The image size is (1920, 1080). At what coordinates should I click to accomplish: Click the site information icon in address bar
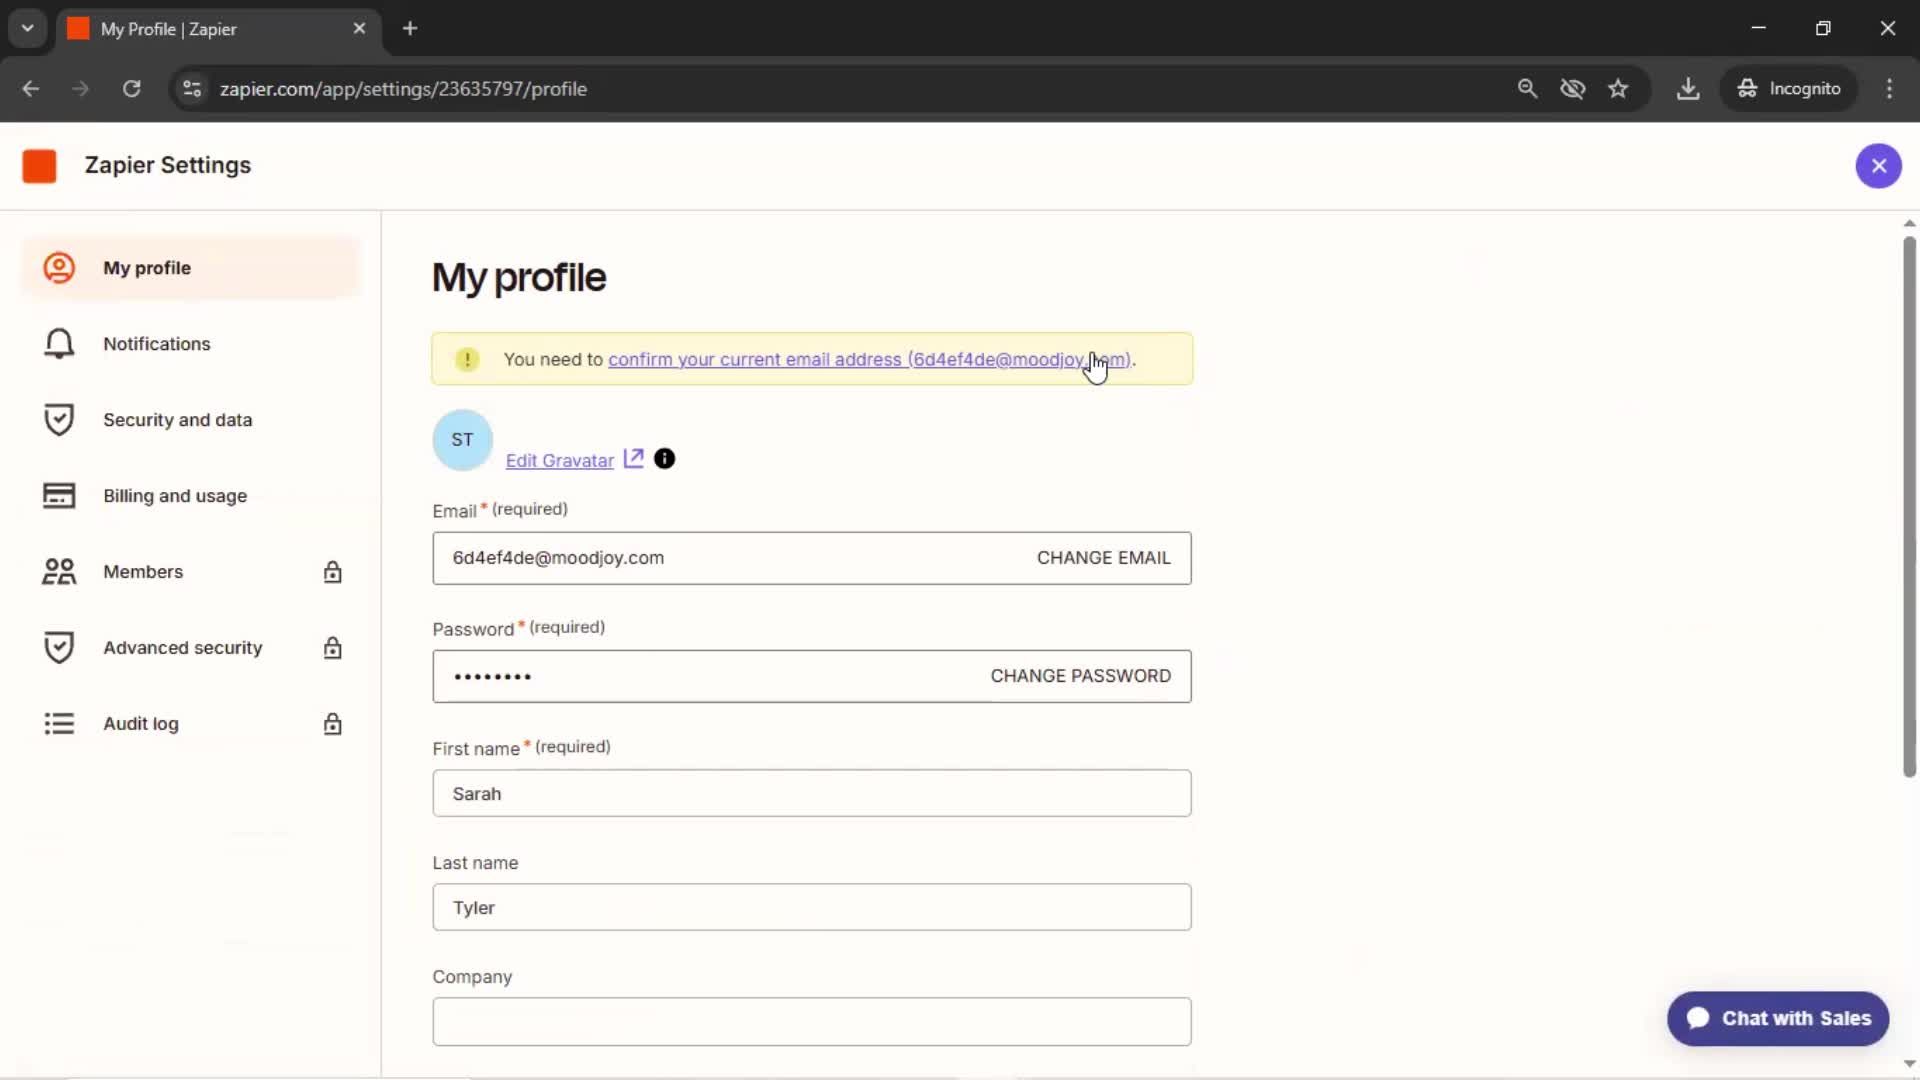click(x=192, y=89)
